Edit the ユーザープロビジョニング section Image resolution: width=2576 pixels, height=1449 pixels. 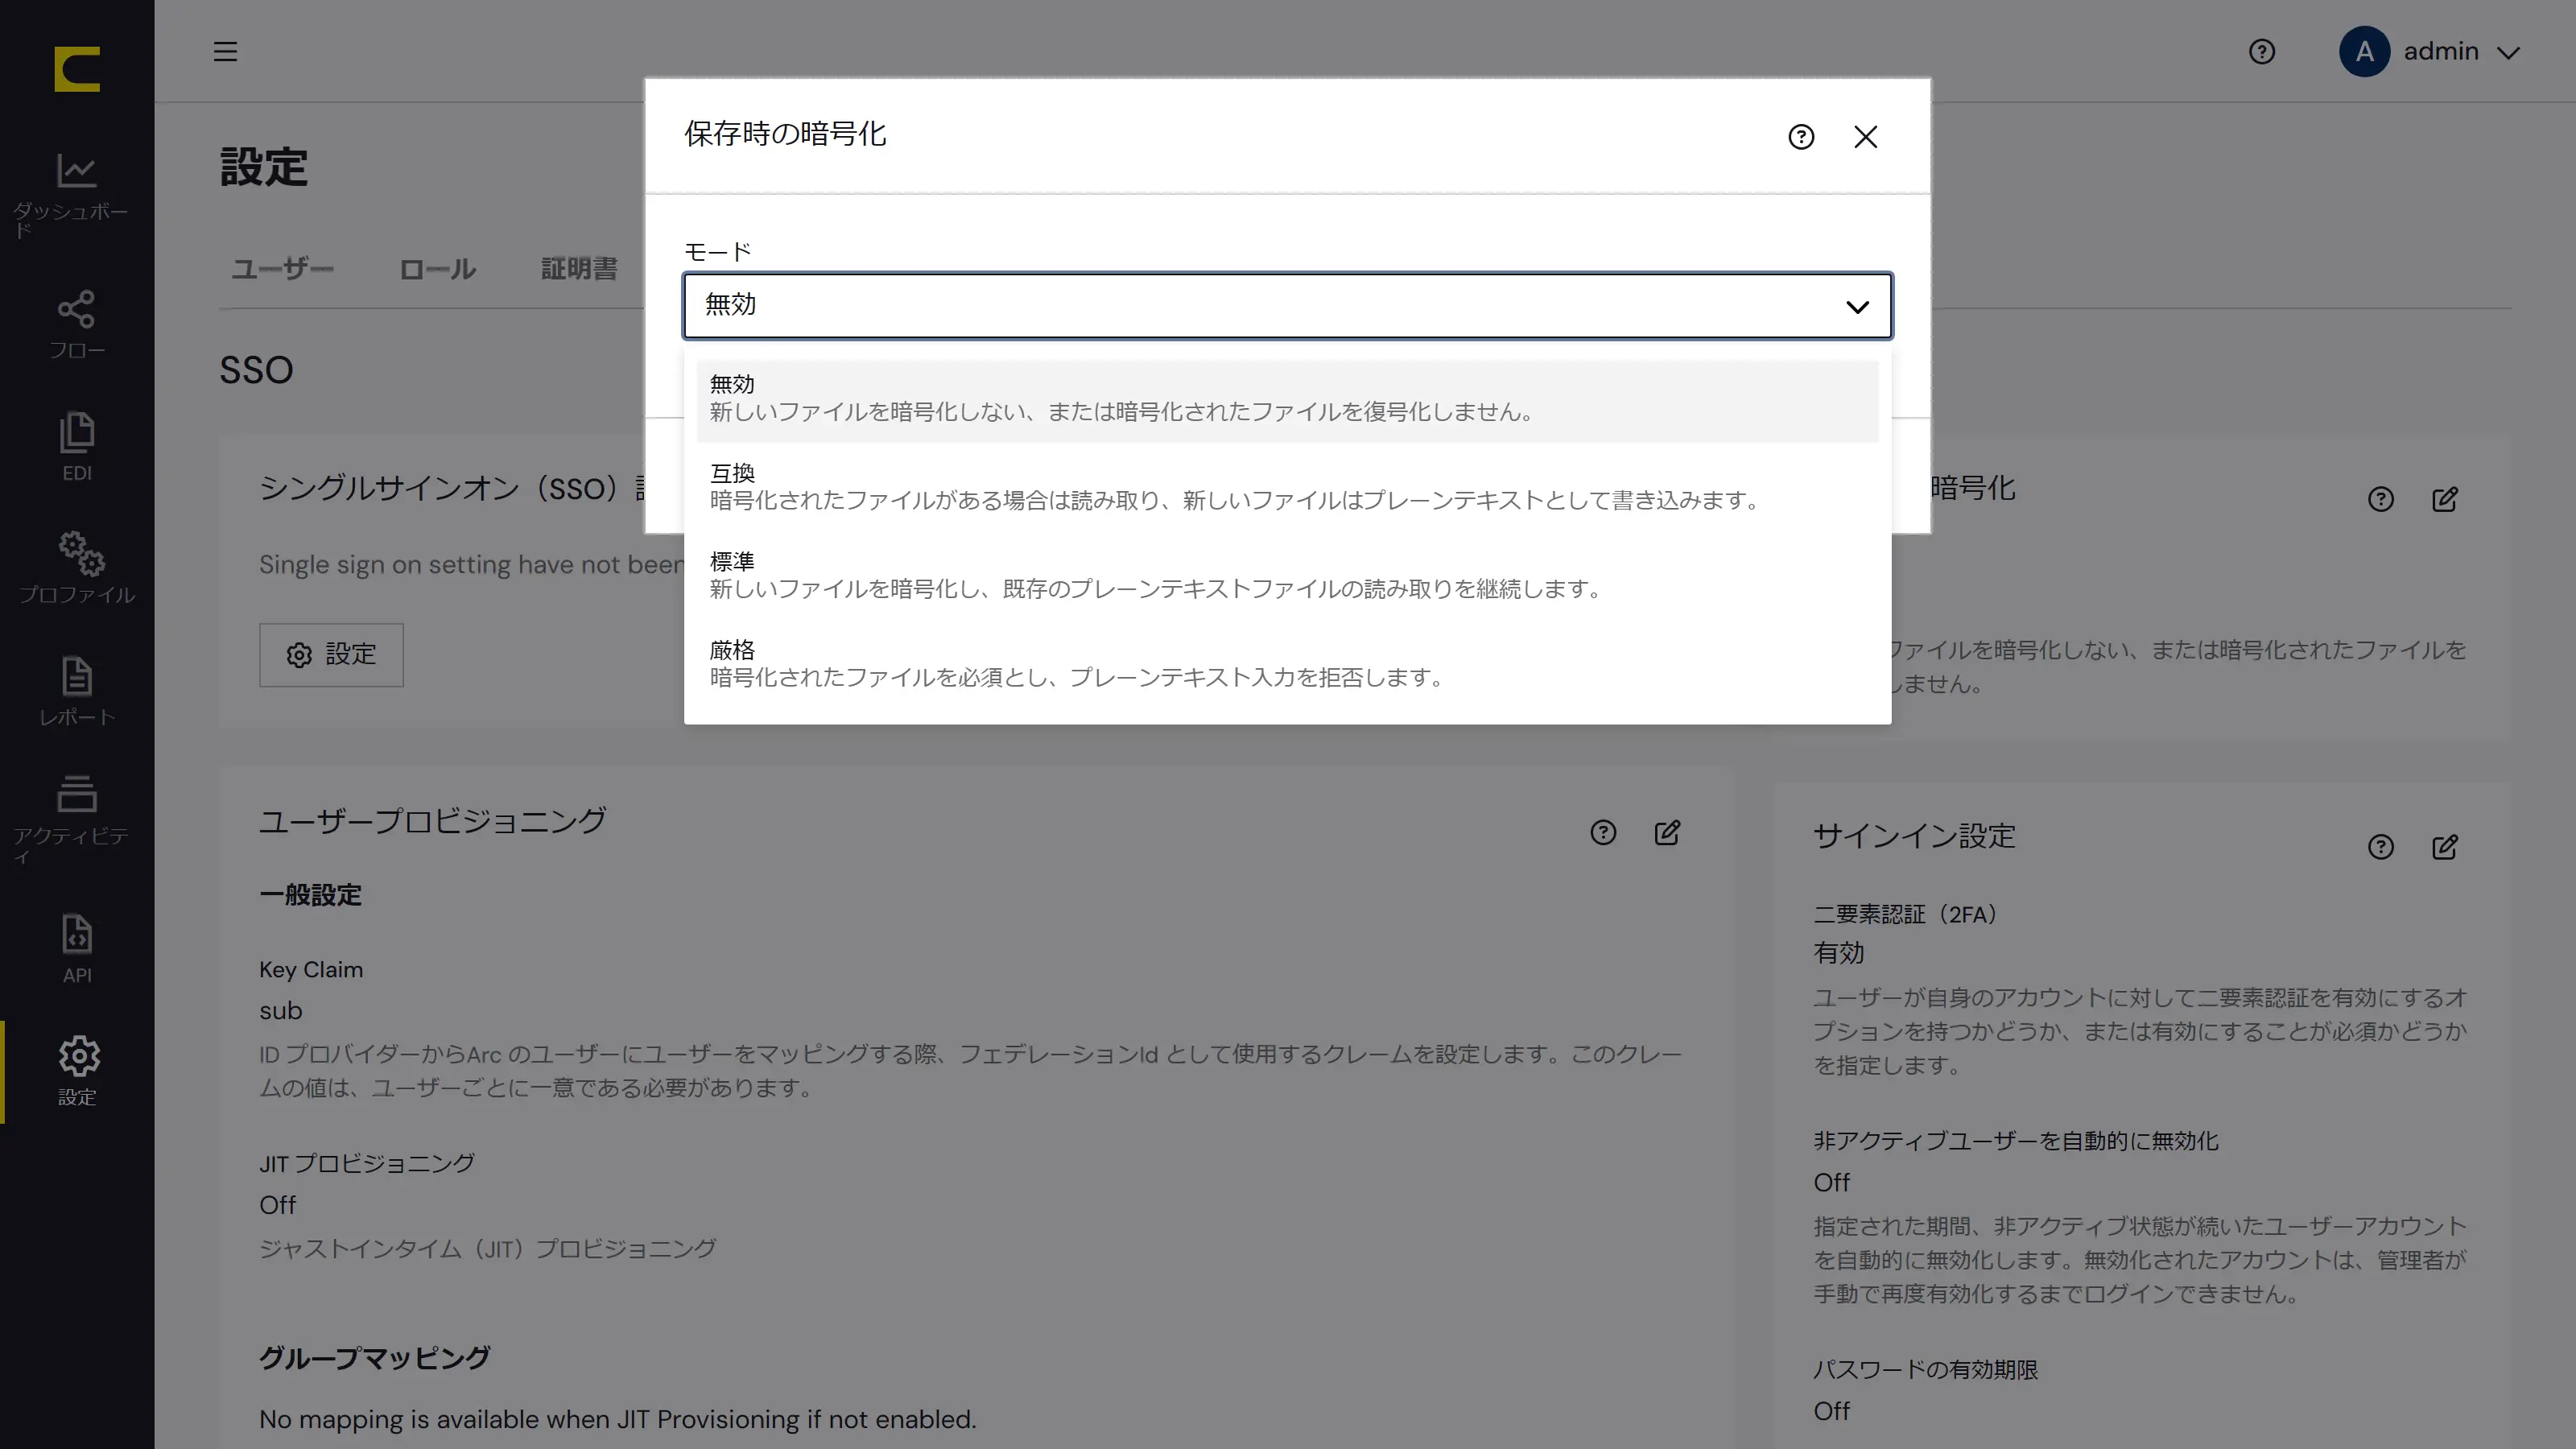pos(1667,832)
